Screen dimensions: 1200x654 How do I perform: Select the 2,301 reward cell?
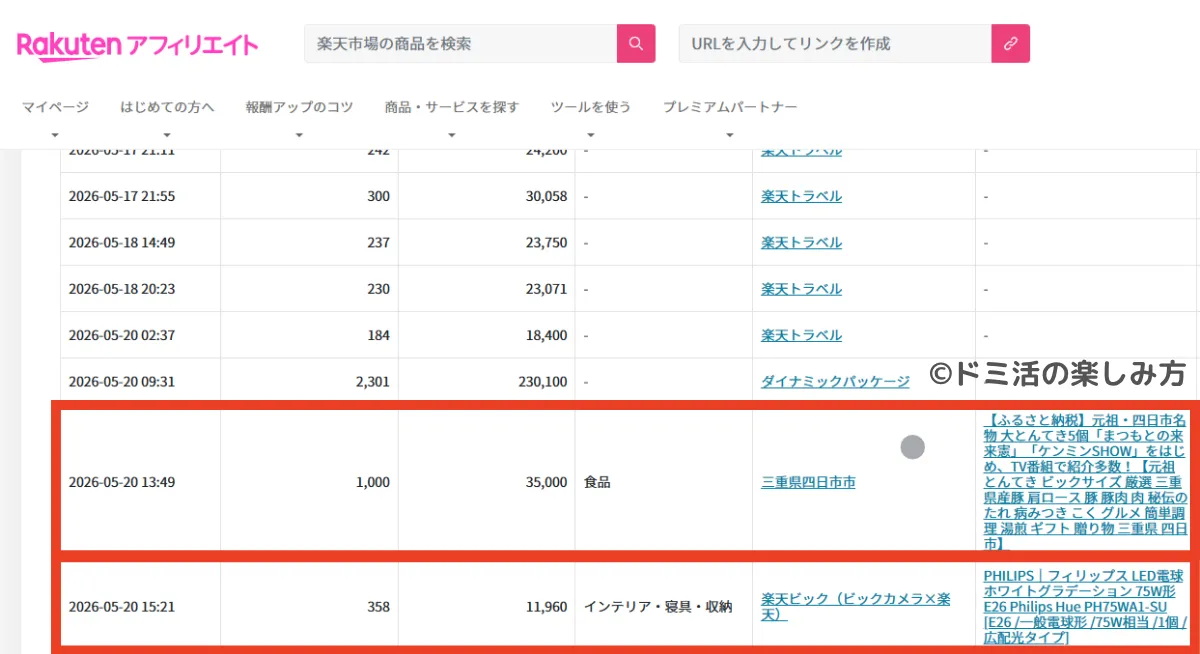[309, 381]
